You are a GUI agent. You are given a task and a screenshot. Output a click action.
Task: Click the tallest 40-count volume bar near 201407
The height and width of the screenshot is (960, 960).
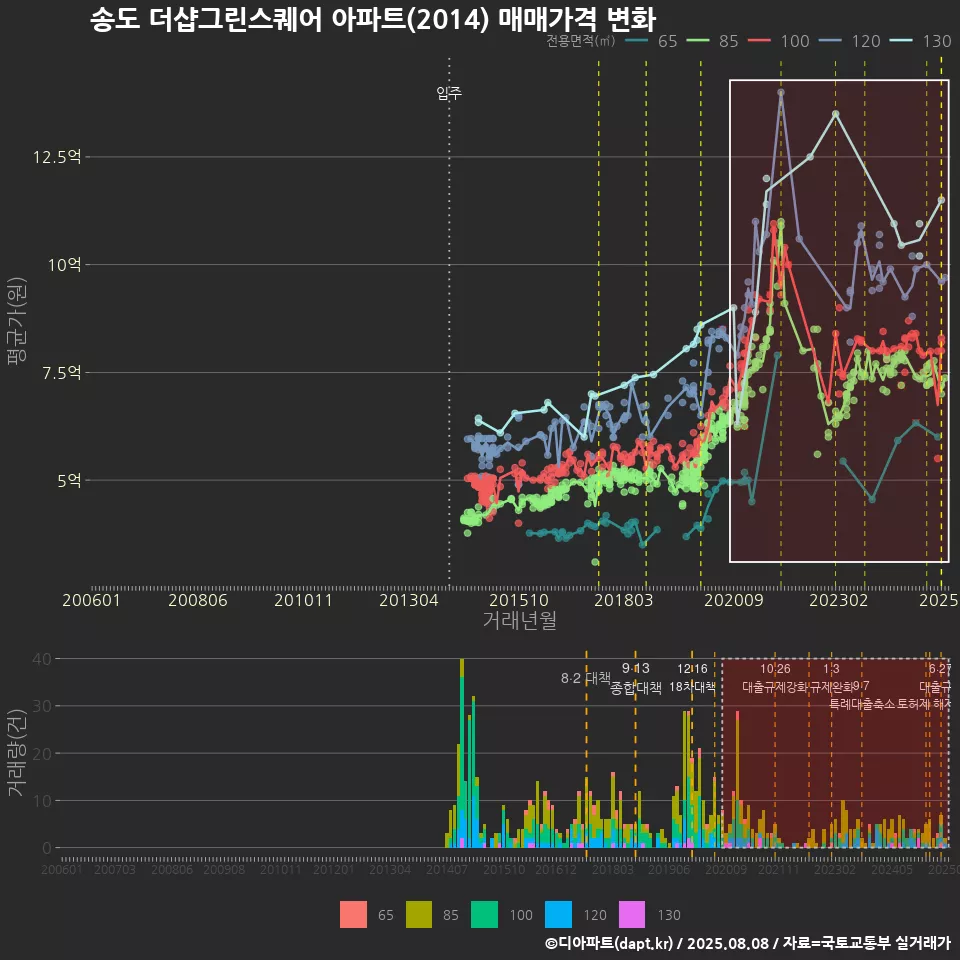[462, 753]
